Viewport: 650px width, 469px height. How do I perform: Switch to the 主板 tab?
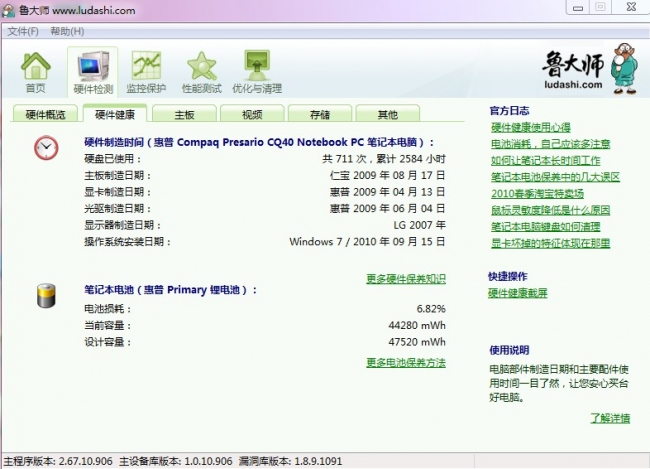point(184,115)
